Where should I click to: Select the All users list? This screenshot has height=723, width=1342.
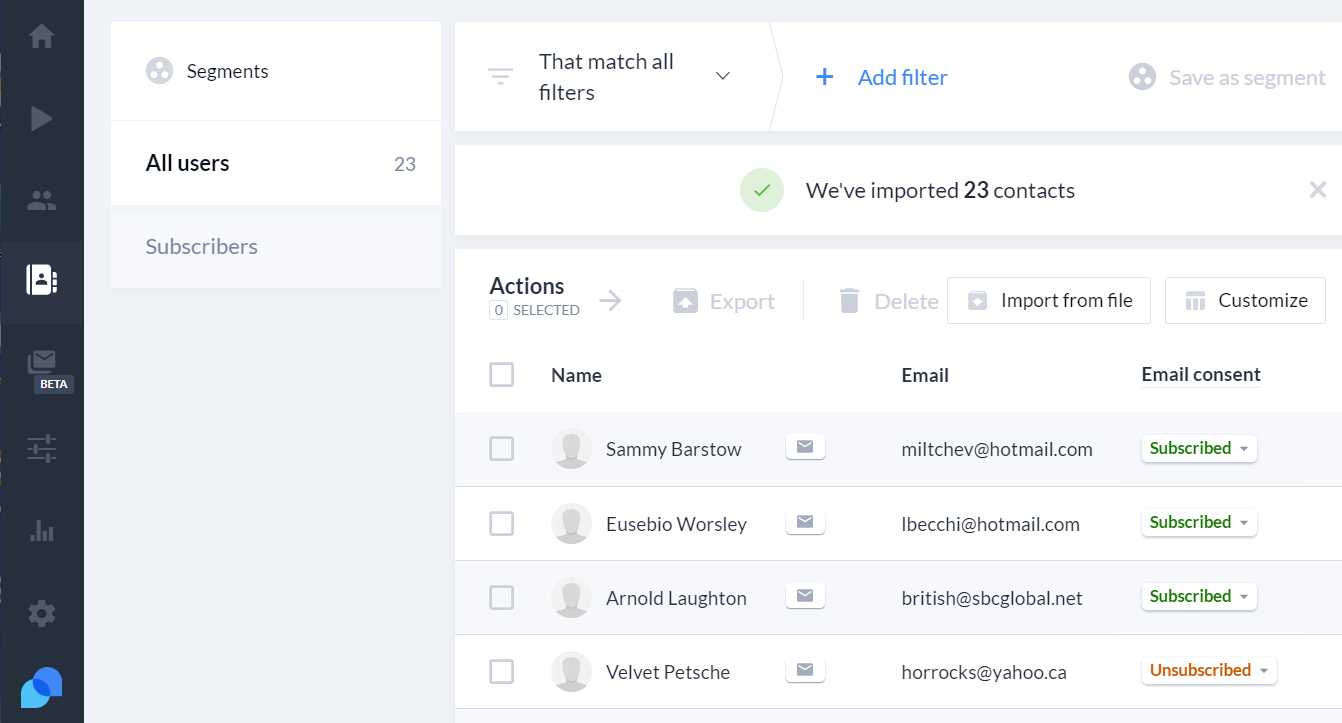tap(189, 162)
